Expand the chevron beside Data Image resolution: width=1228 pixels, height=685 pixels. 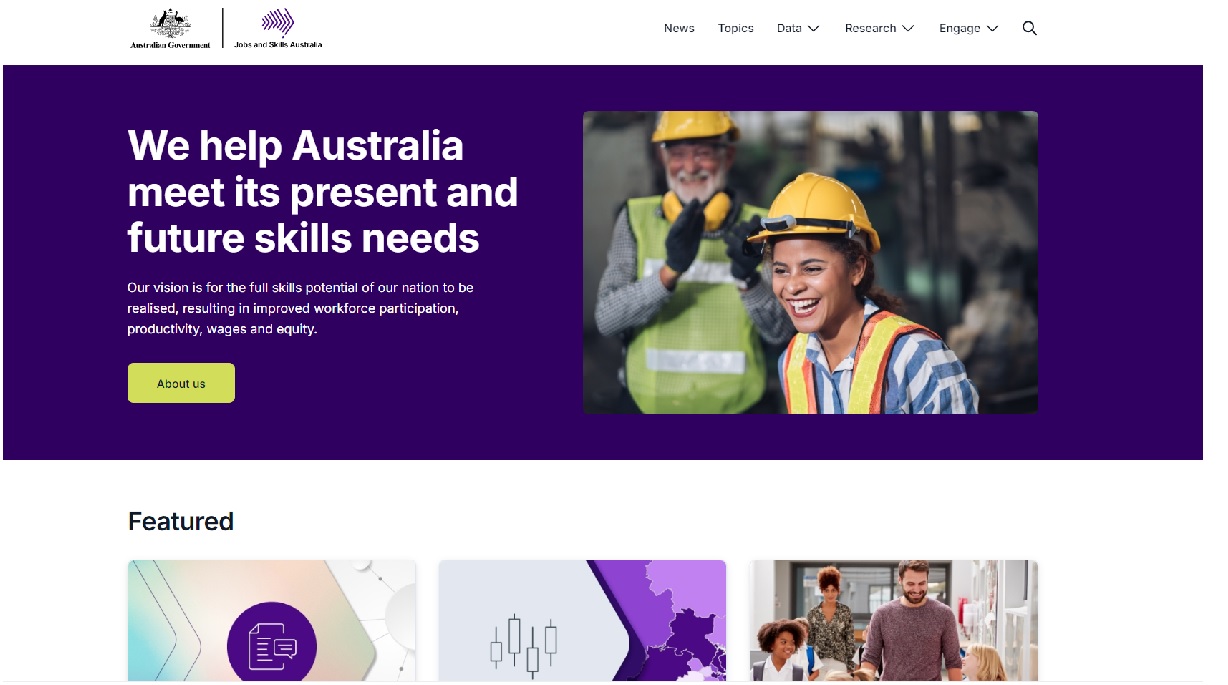(x=813, y=28)
